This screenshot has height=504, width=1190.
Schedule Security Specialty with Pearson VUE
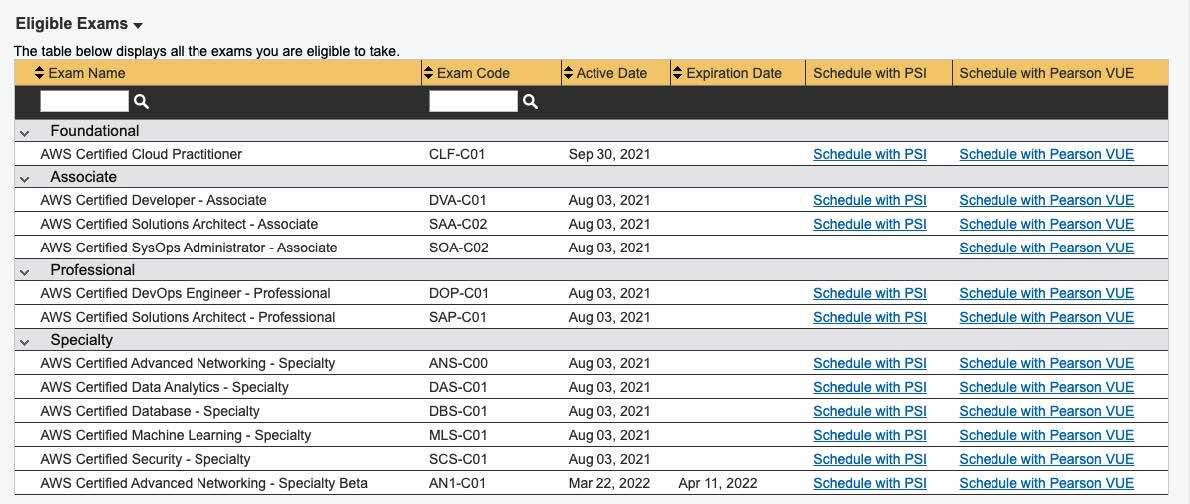tap(1046, 459)
